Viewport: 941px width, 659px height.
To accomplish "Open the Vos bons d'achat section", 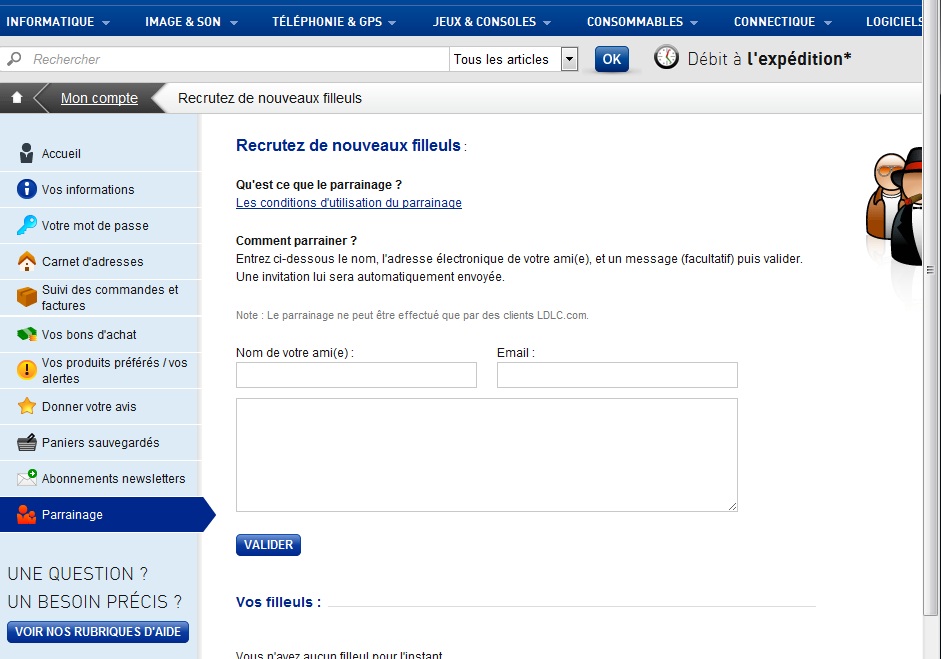I will coord(89,335).
